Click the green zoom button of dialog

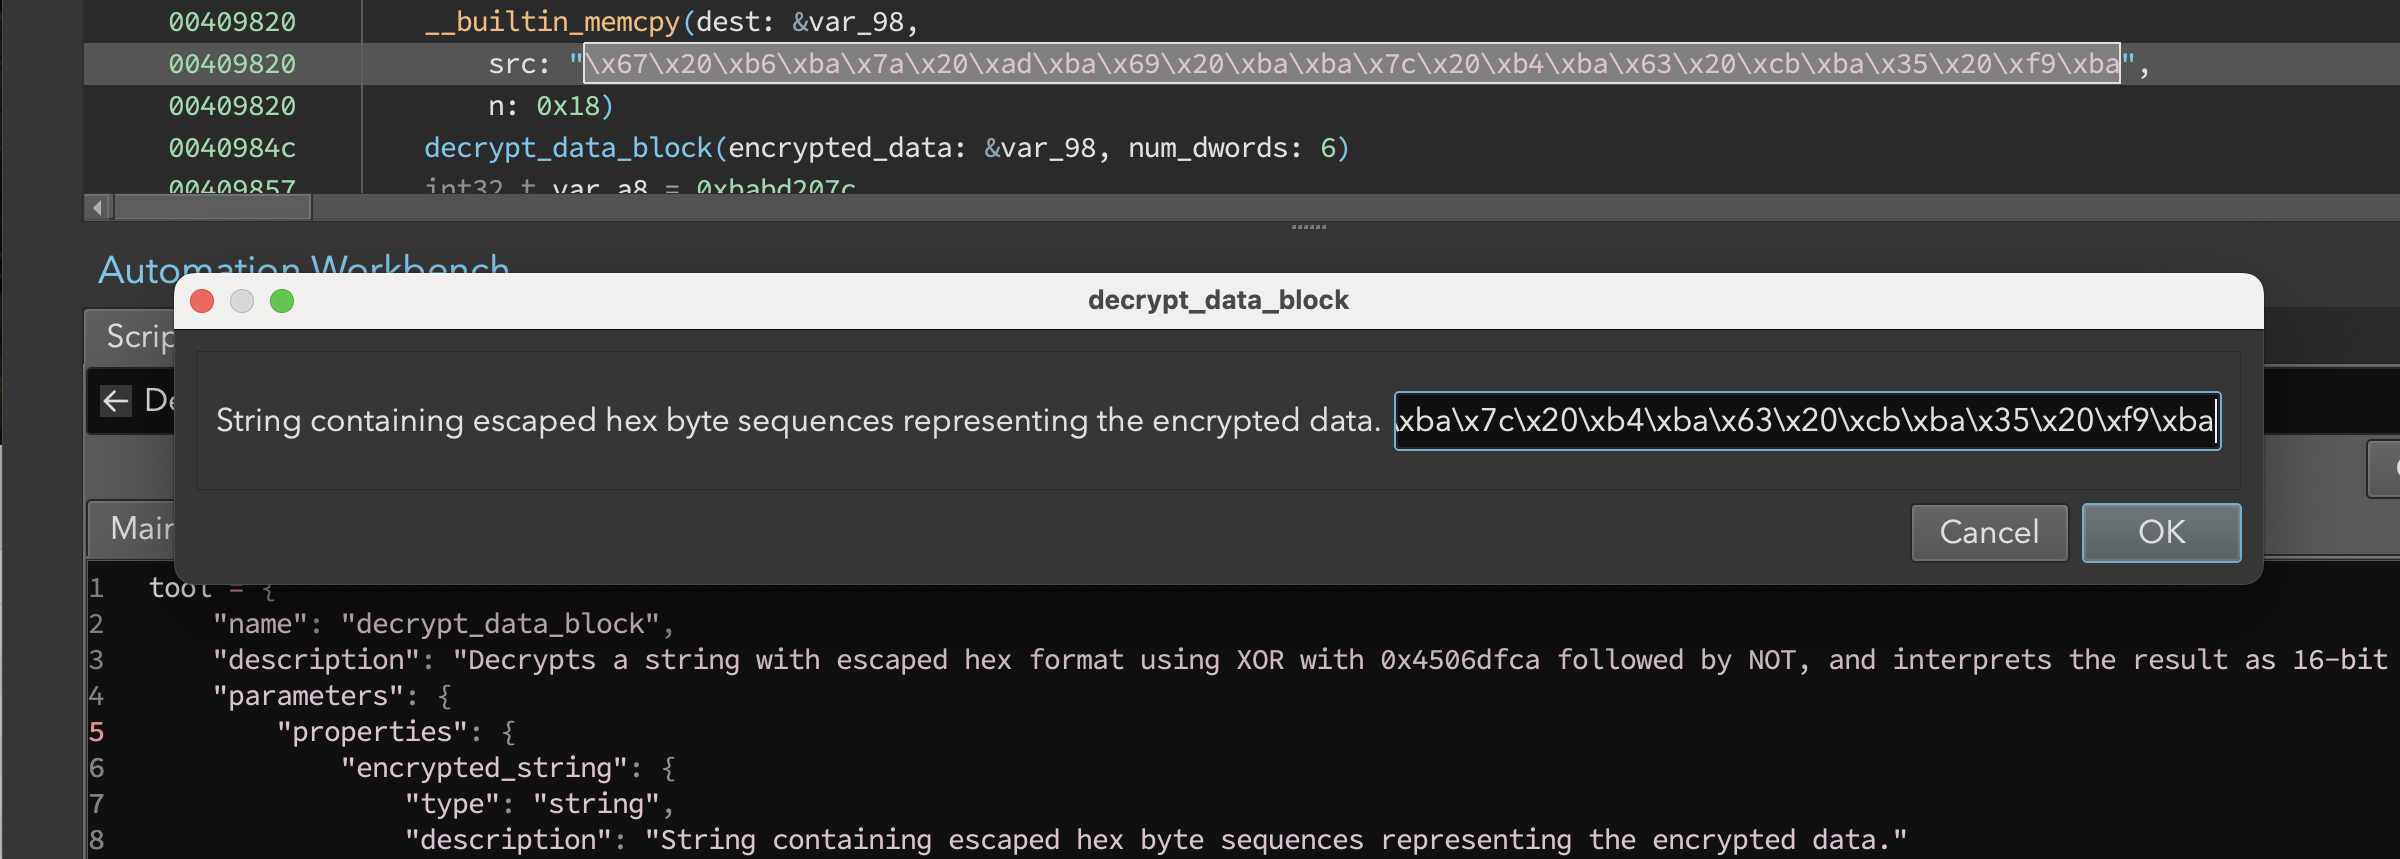pyautogui.click(x=282, y=301)
